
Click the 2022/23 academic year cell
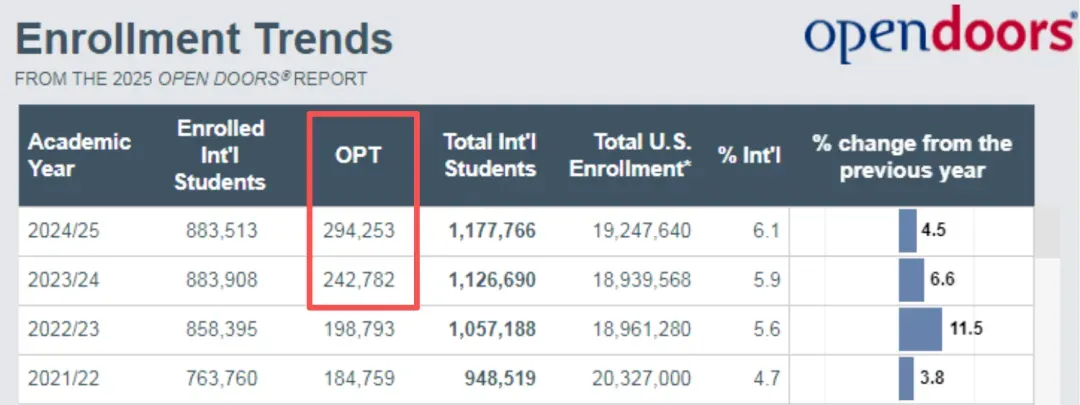coord(64,328)
